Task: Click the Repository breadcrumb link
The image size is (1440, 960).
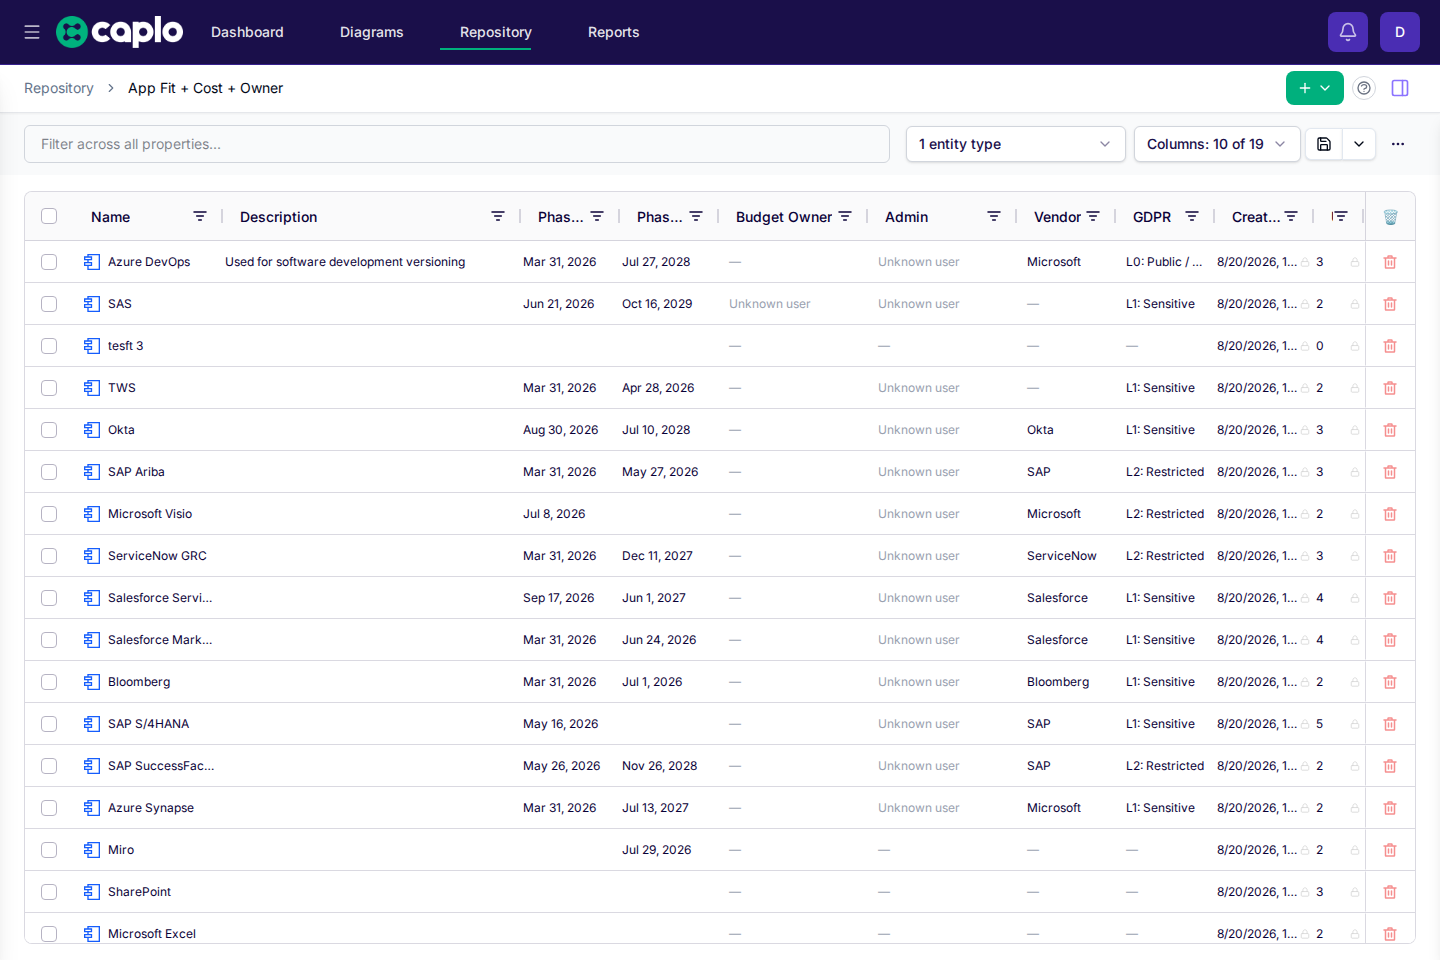Action: (x=59, y=88)
